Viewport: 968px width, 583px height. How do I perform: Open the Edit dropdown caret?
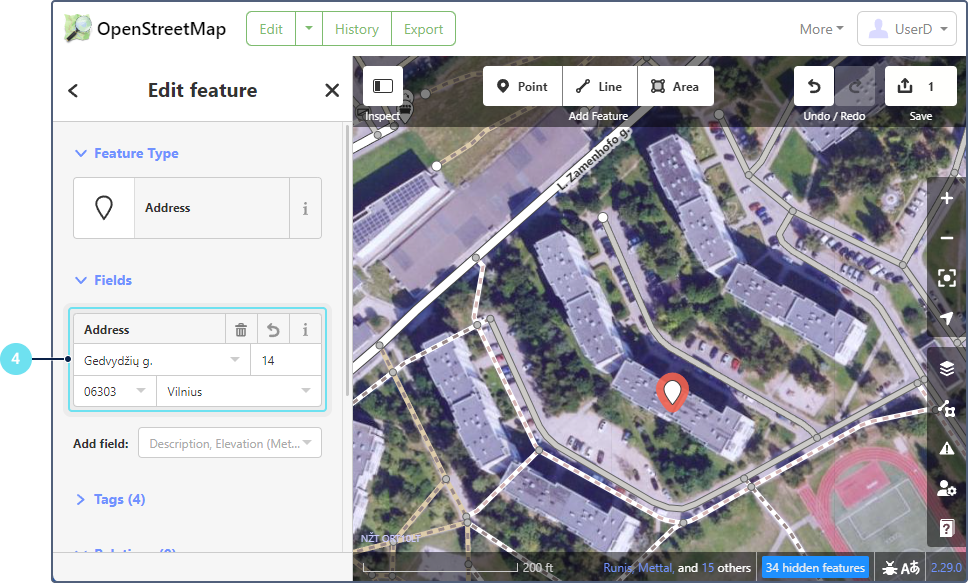309,29
